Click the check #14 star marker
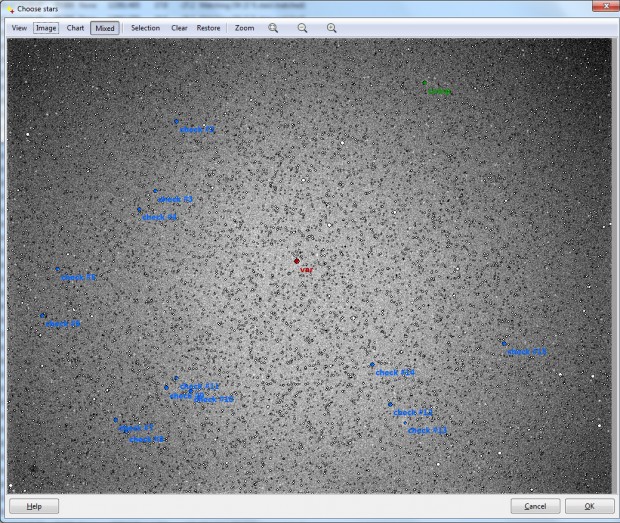620x523 pixels. pyautogui.click(x=372, y=364)
